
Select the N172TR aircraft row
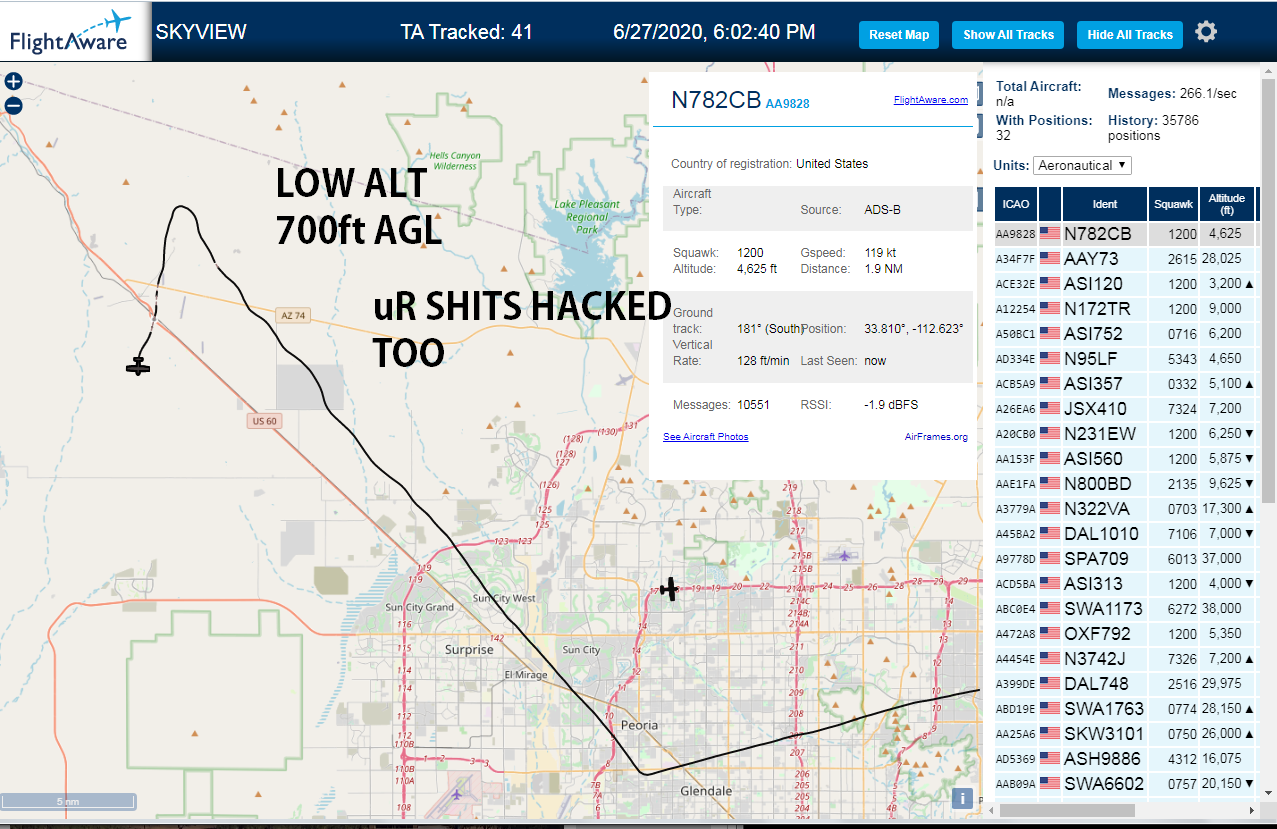point(1125,309)
